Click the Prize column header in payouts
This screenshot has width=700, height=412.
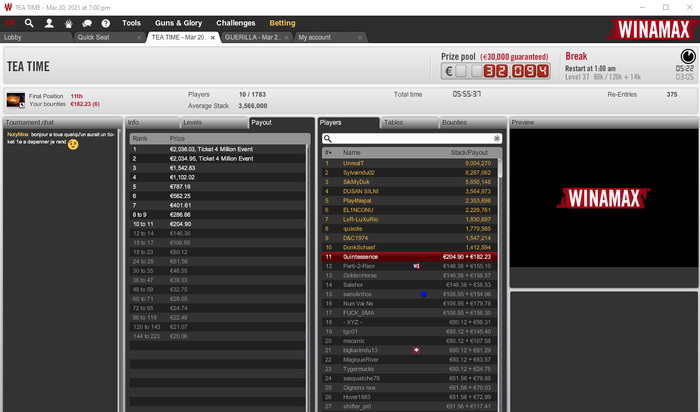click(177, 139)
